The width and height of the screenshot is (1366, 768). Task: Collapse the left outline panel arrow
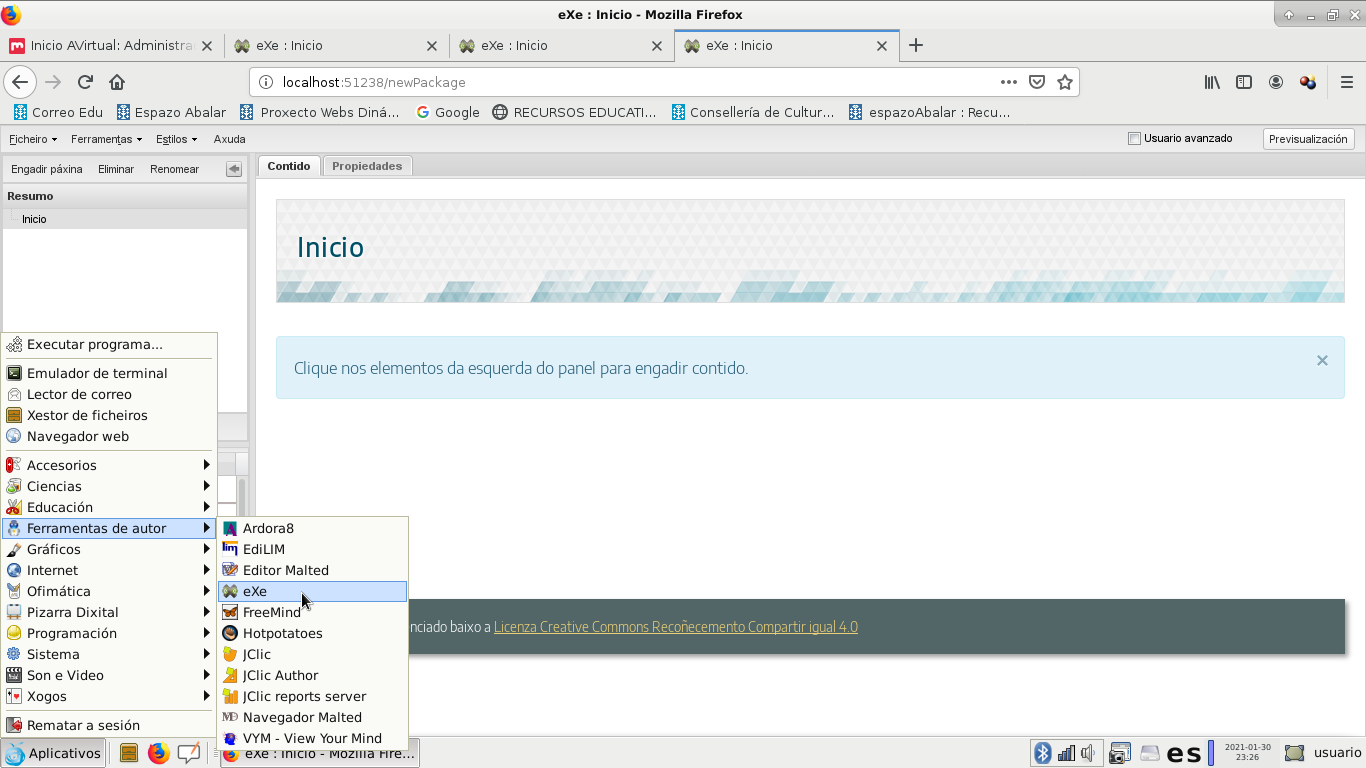(x=234, y=169)
